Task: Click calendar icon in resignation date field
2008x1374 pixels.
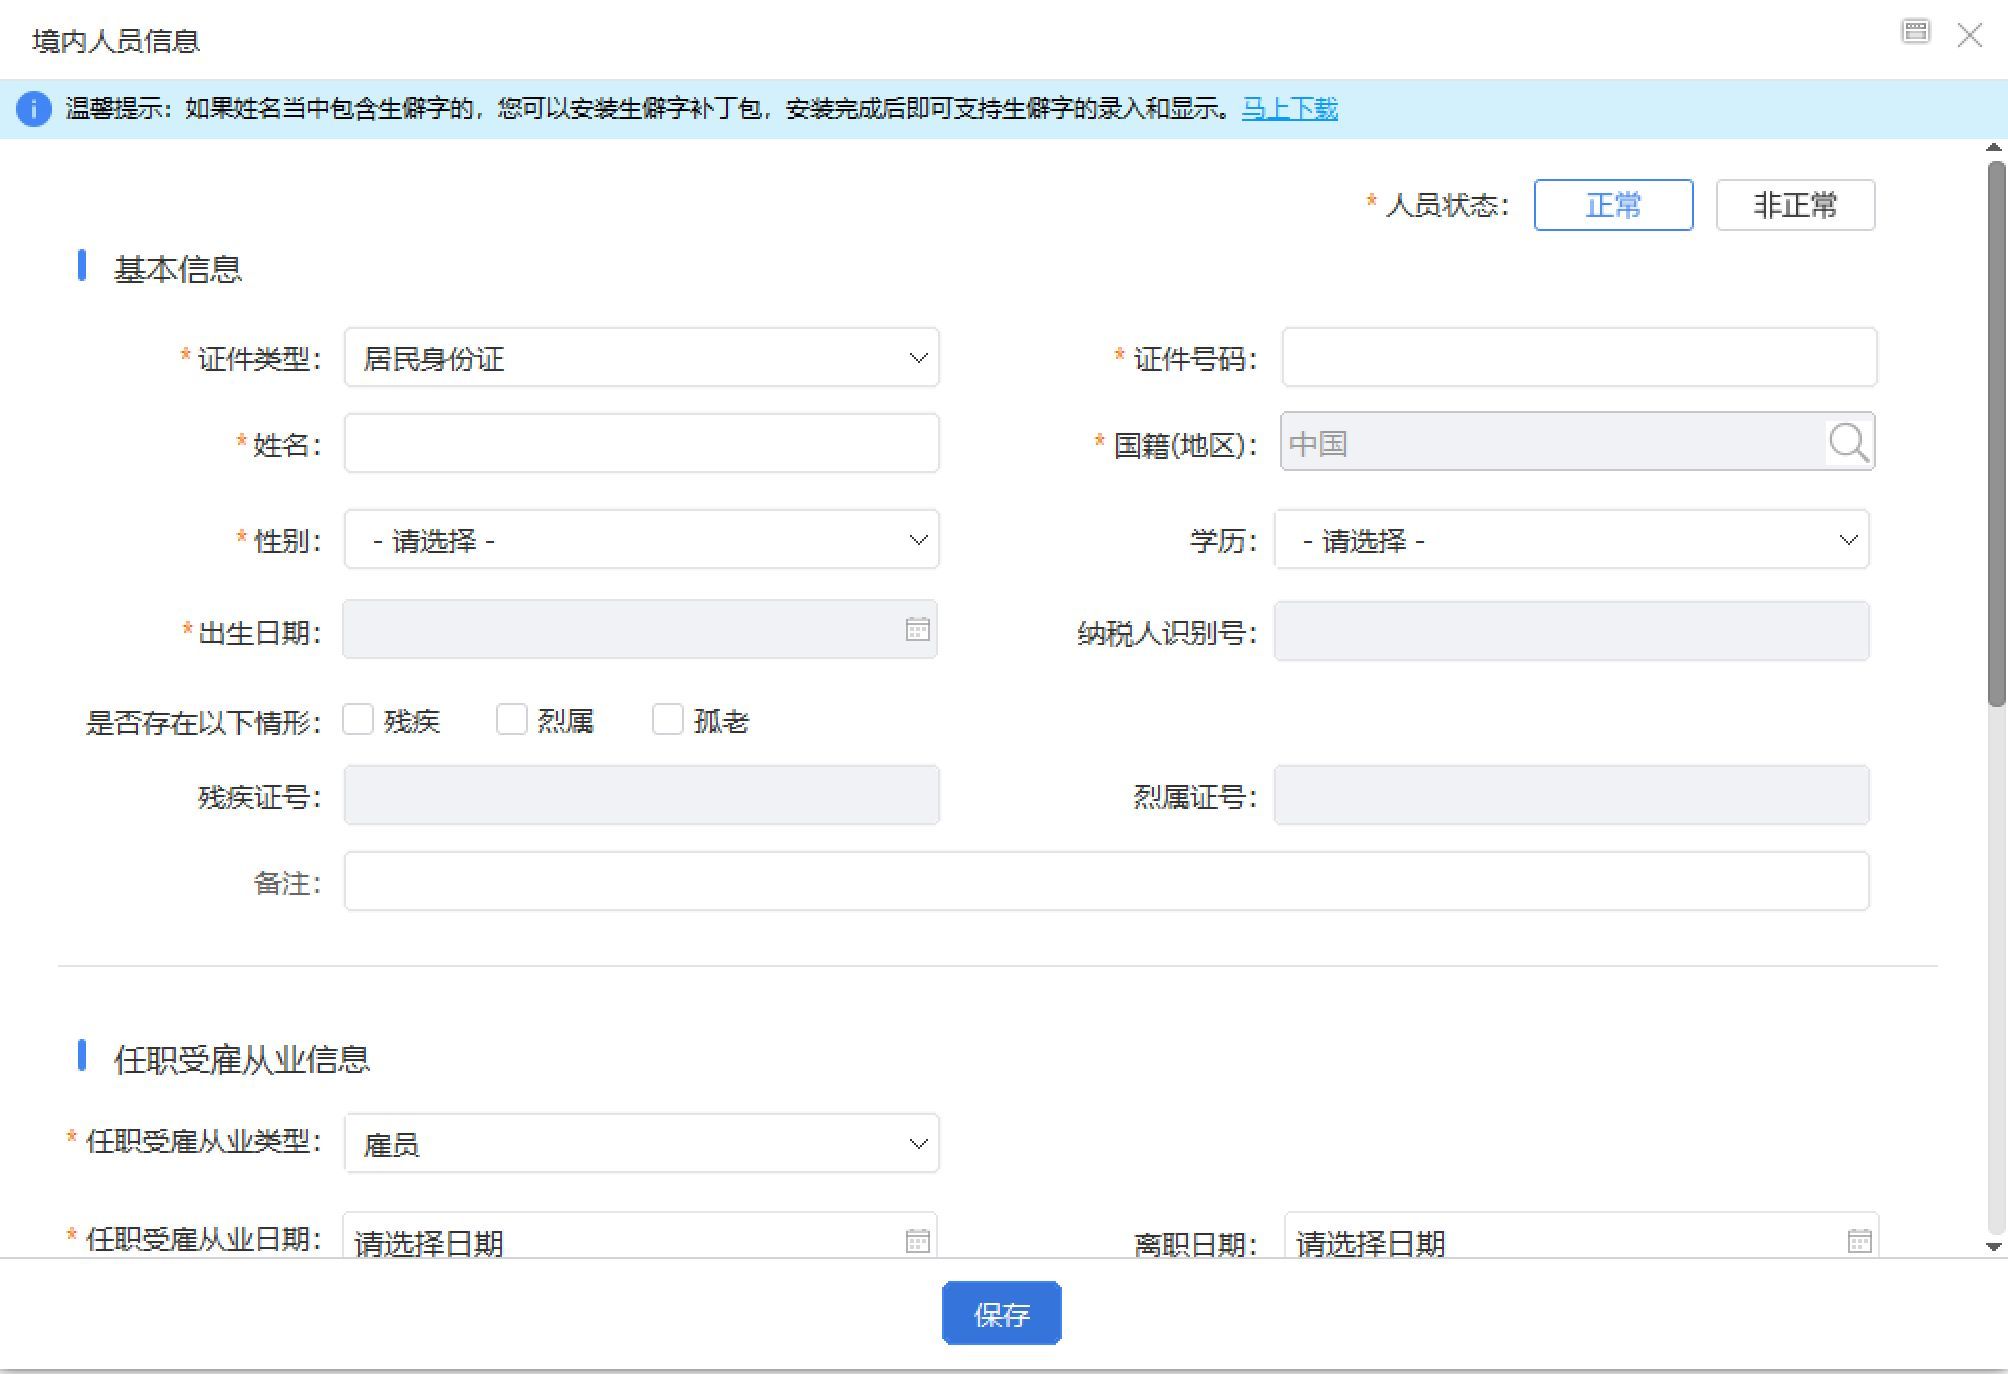Action: pos(1859,1241)
